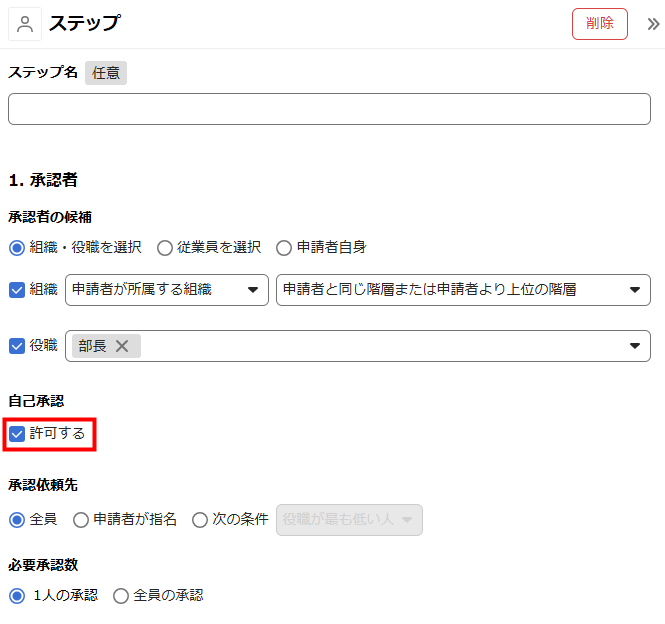Expand the 申請者と同じ階層 hierarchy dropdown

(462, 290)
